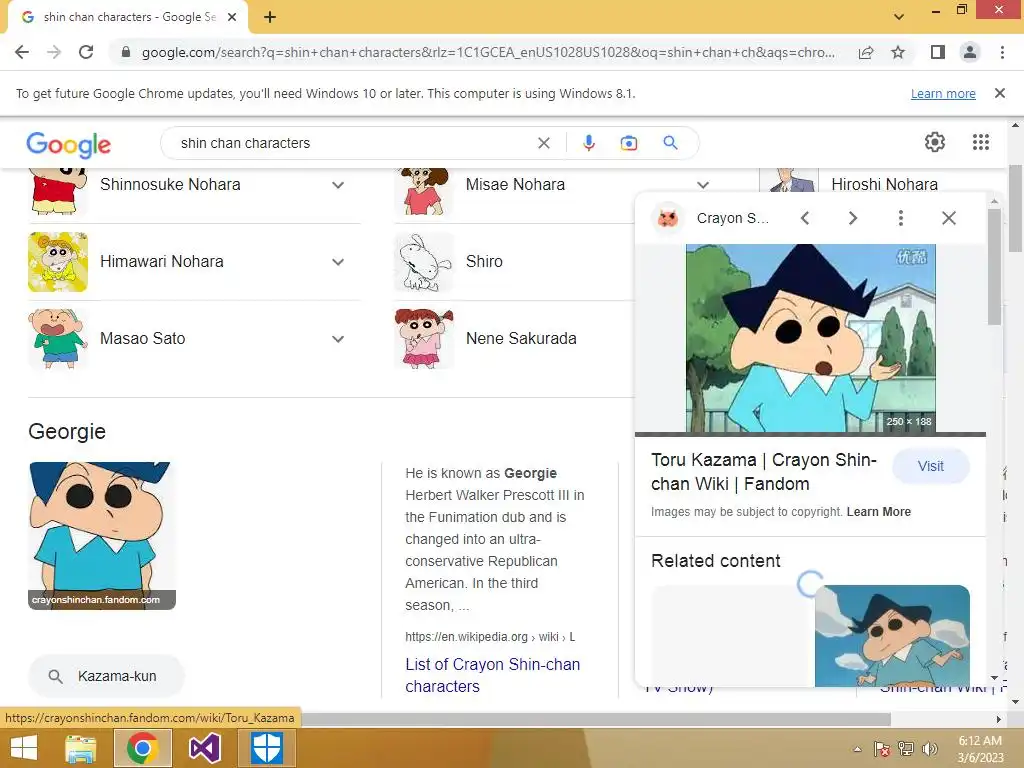The image size is (1024, 768).
Task: Go back to the previous page
Action: pyautogui.click(x=22, y=52)
